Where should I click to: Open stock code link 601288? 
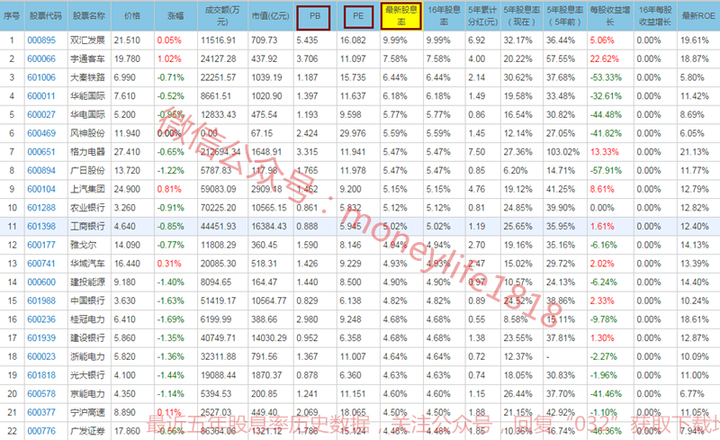click(x=41, y=208)
